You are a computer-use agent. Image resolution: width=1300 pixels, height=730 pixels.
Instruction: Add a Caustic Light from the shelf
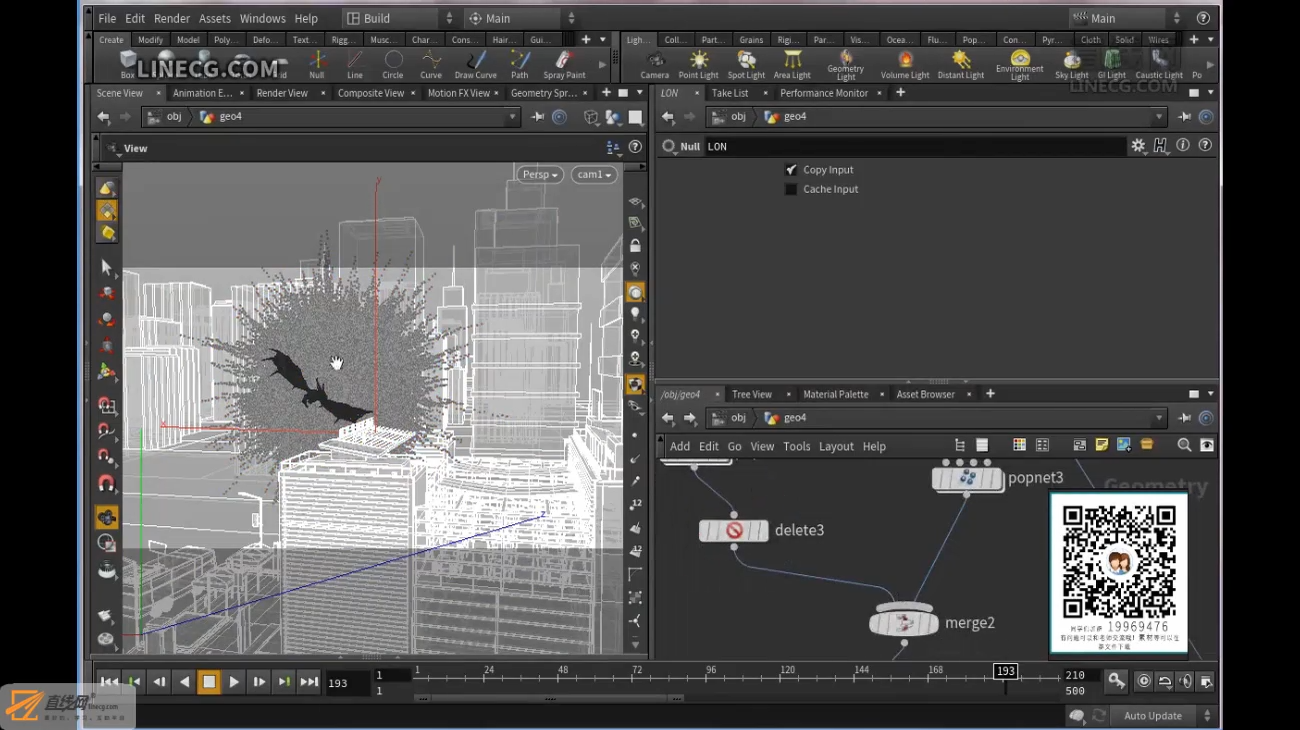coord(1159,65)
